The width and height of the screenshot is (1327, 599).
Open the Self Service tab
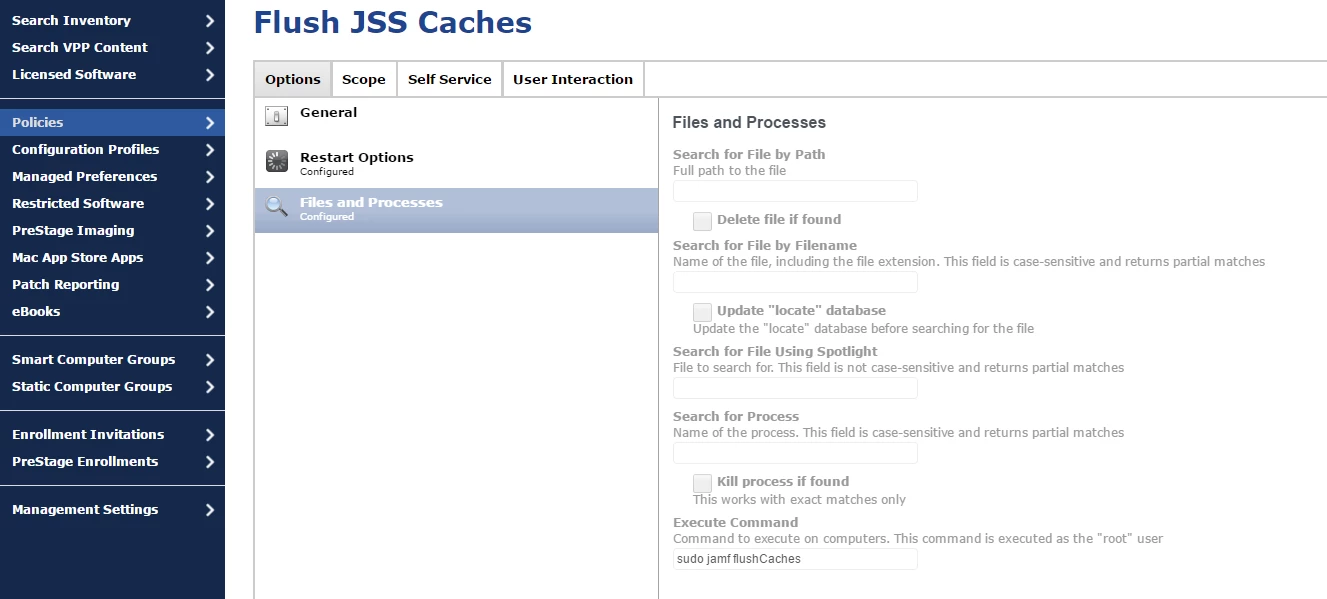point(450,79)
